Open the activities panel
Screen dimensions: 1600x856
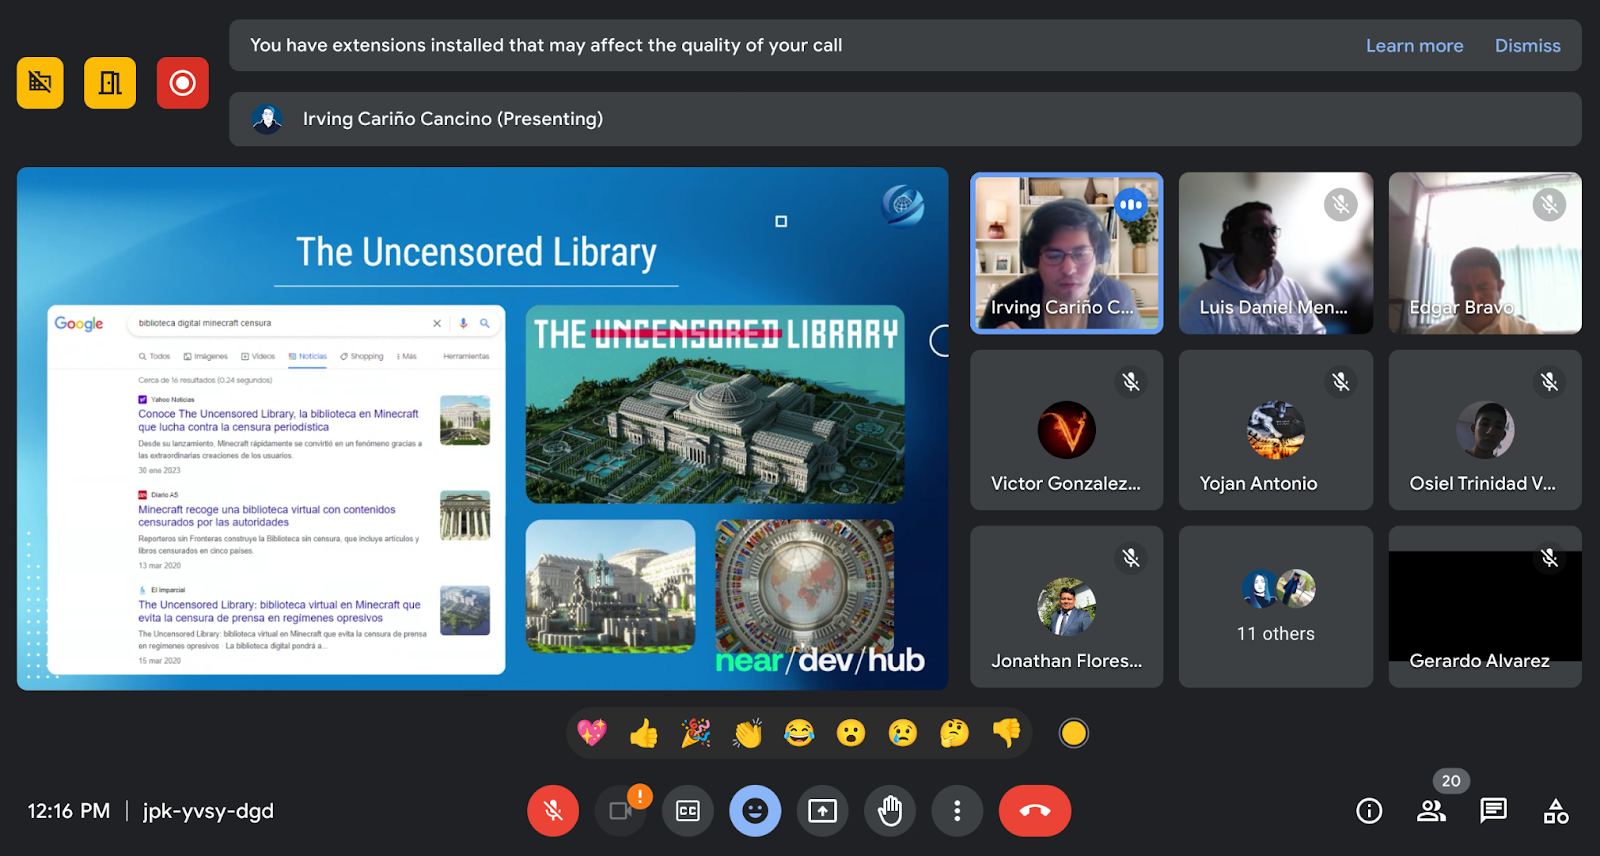(1556, 811)
